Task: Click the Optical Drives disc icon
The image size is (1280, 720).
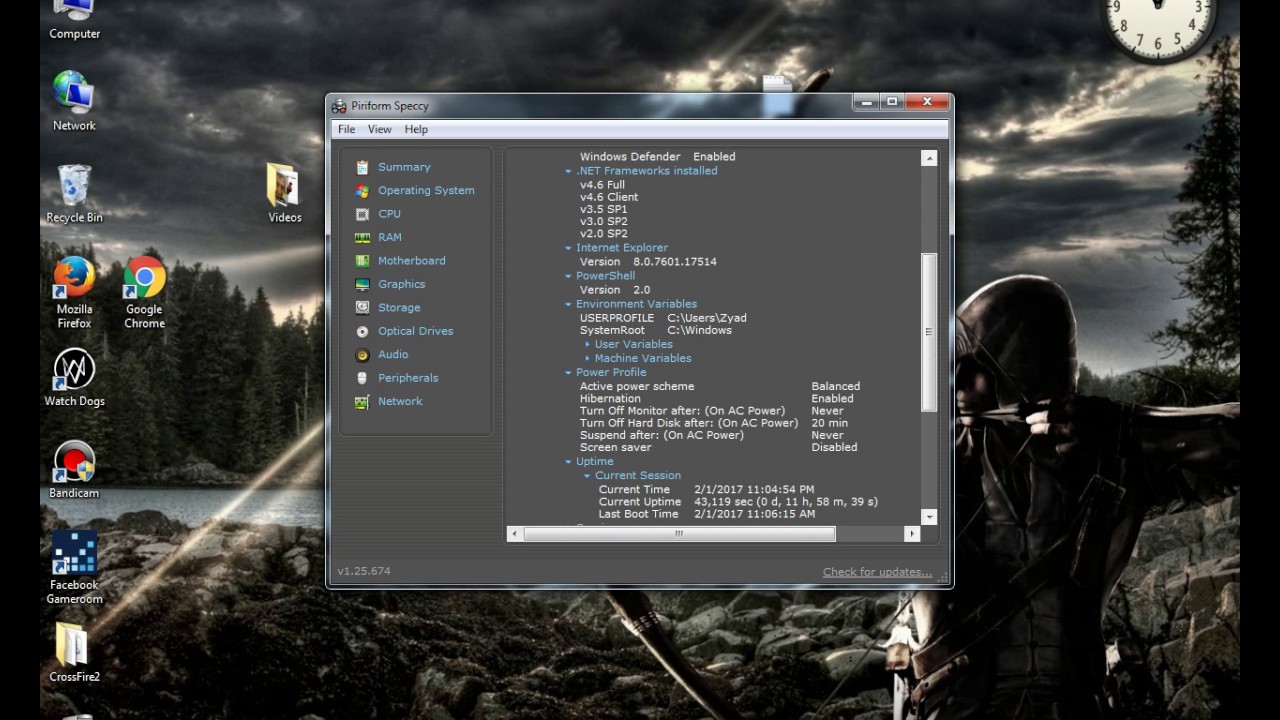Action: point(362,331)
